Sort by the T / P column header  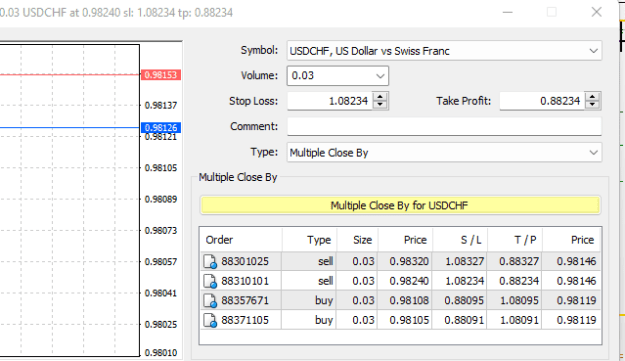[515, 240]
